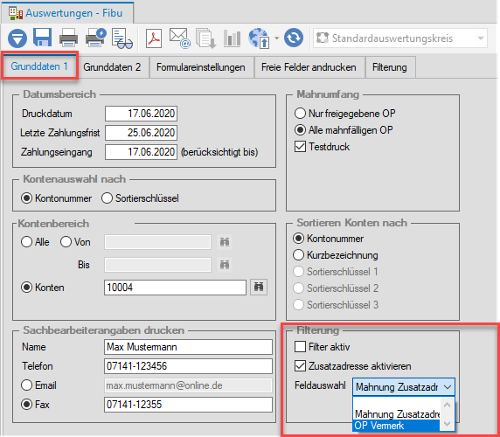Click the Auswertungen - Fibu window tab
Viewport: 500px width, 437px height.
pyautogui.click(x=67, y=13)
